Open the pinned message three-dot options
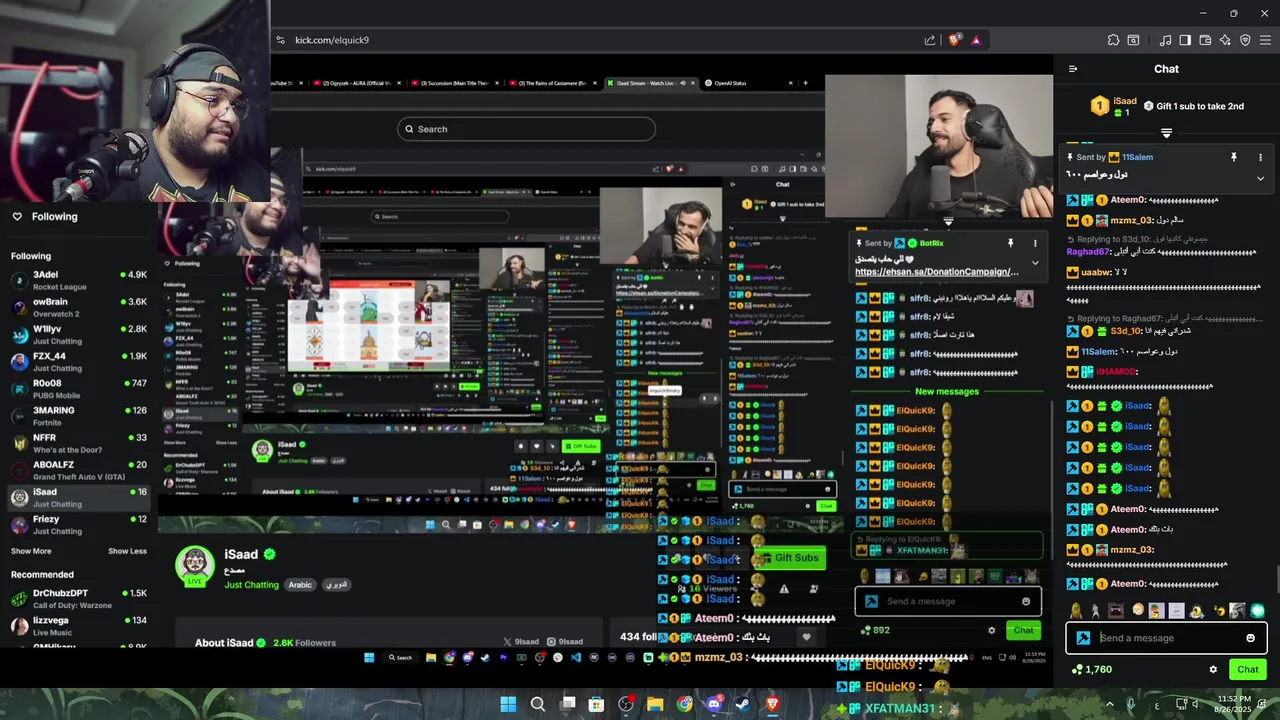This screenshot has height=720, width=1280. coord(1260,157)
